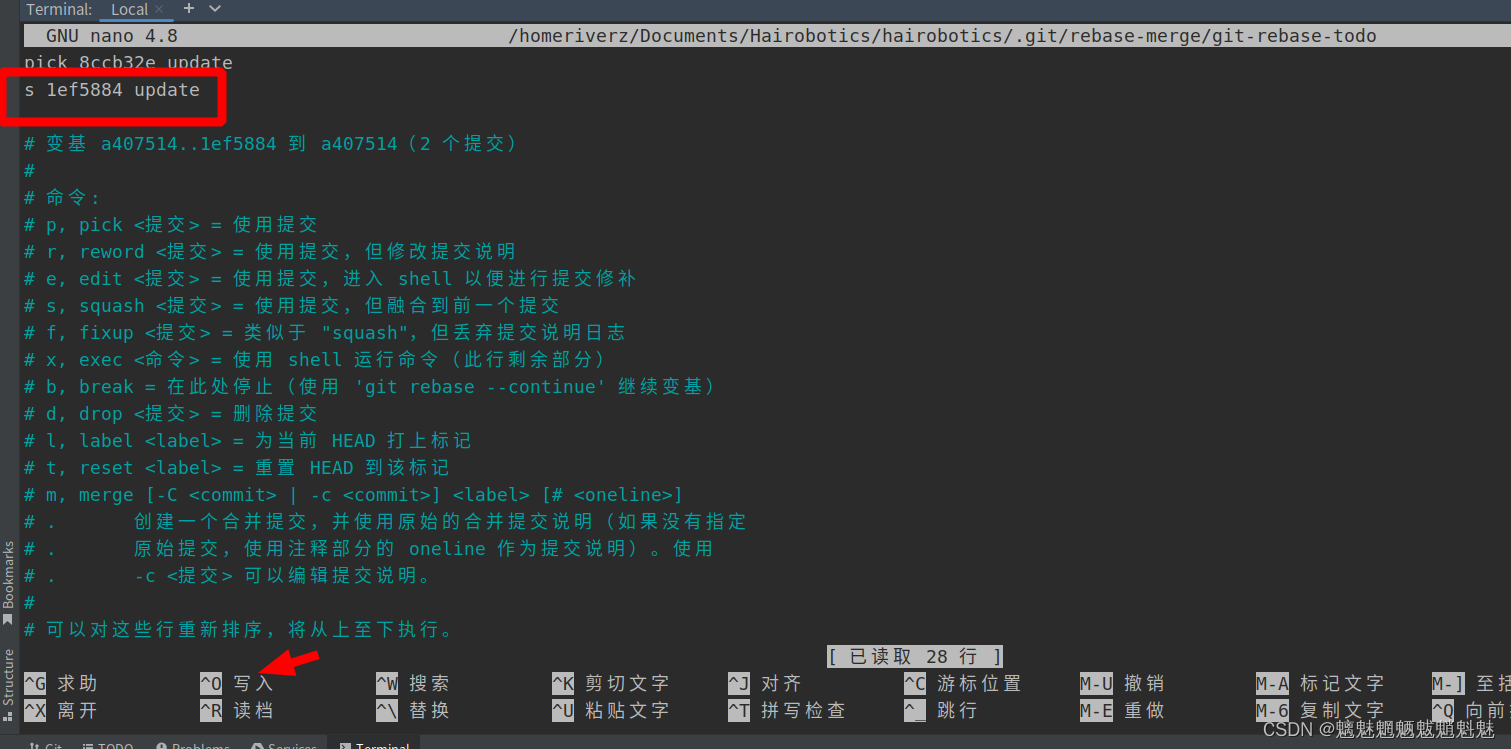
Task: Close the Local terminal tab
Action: tap(159, 9)
